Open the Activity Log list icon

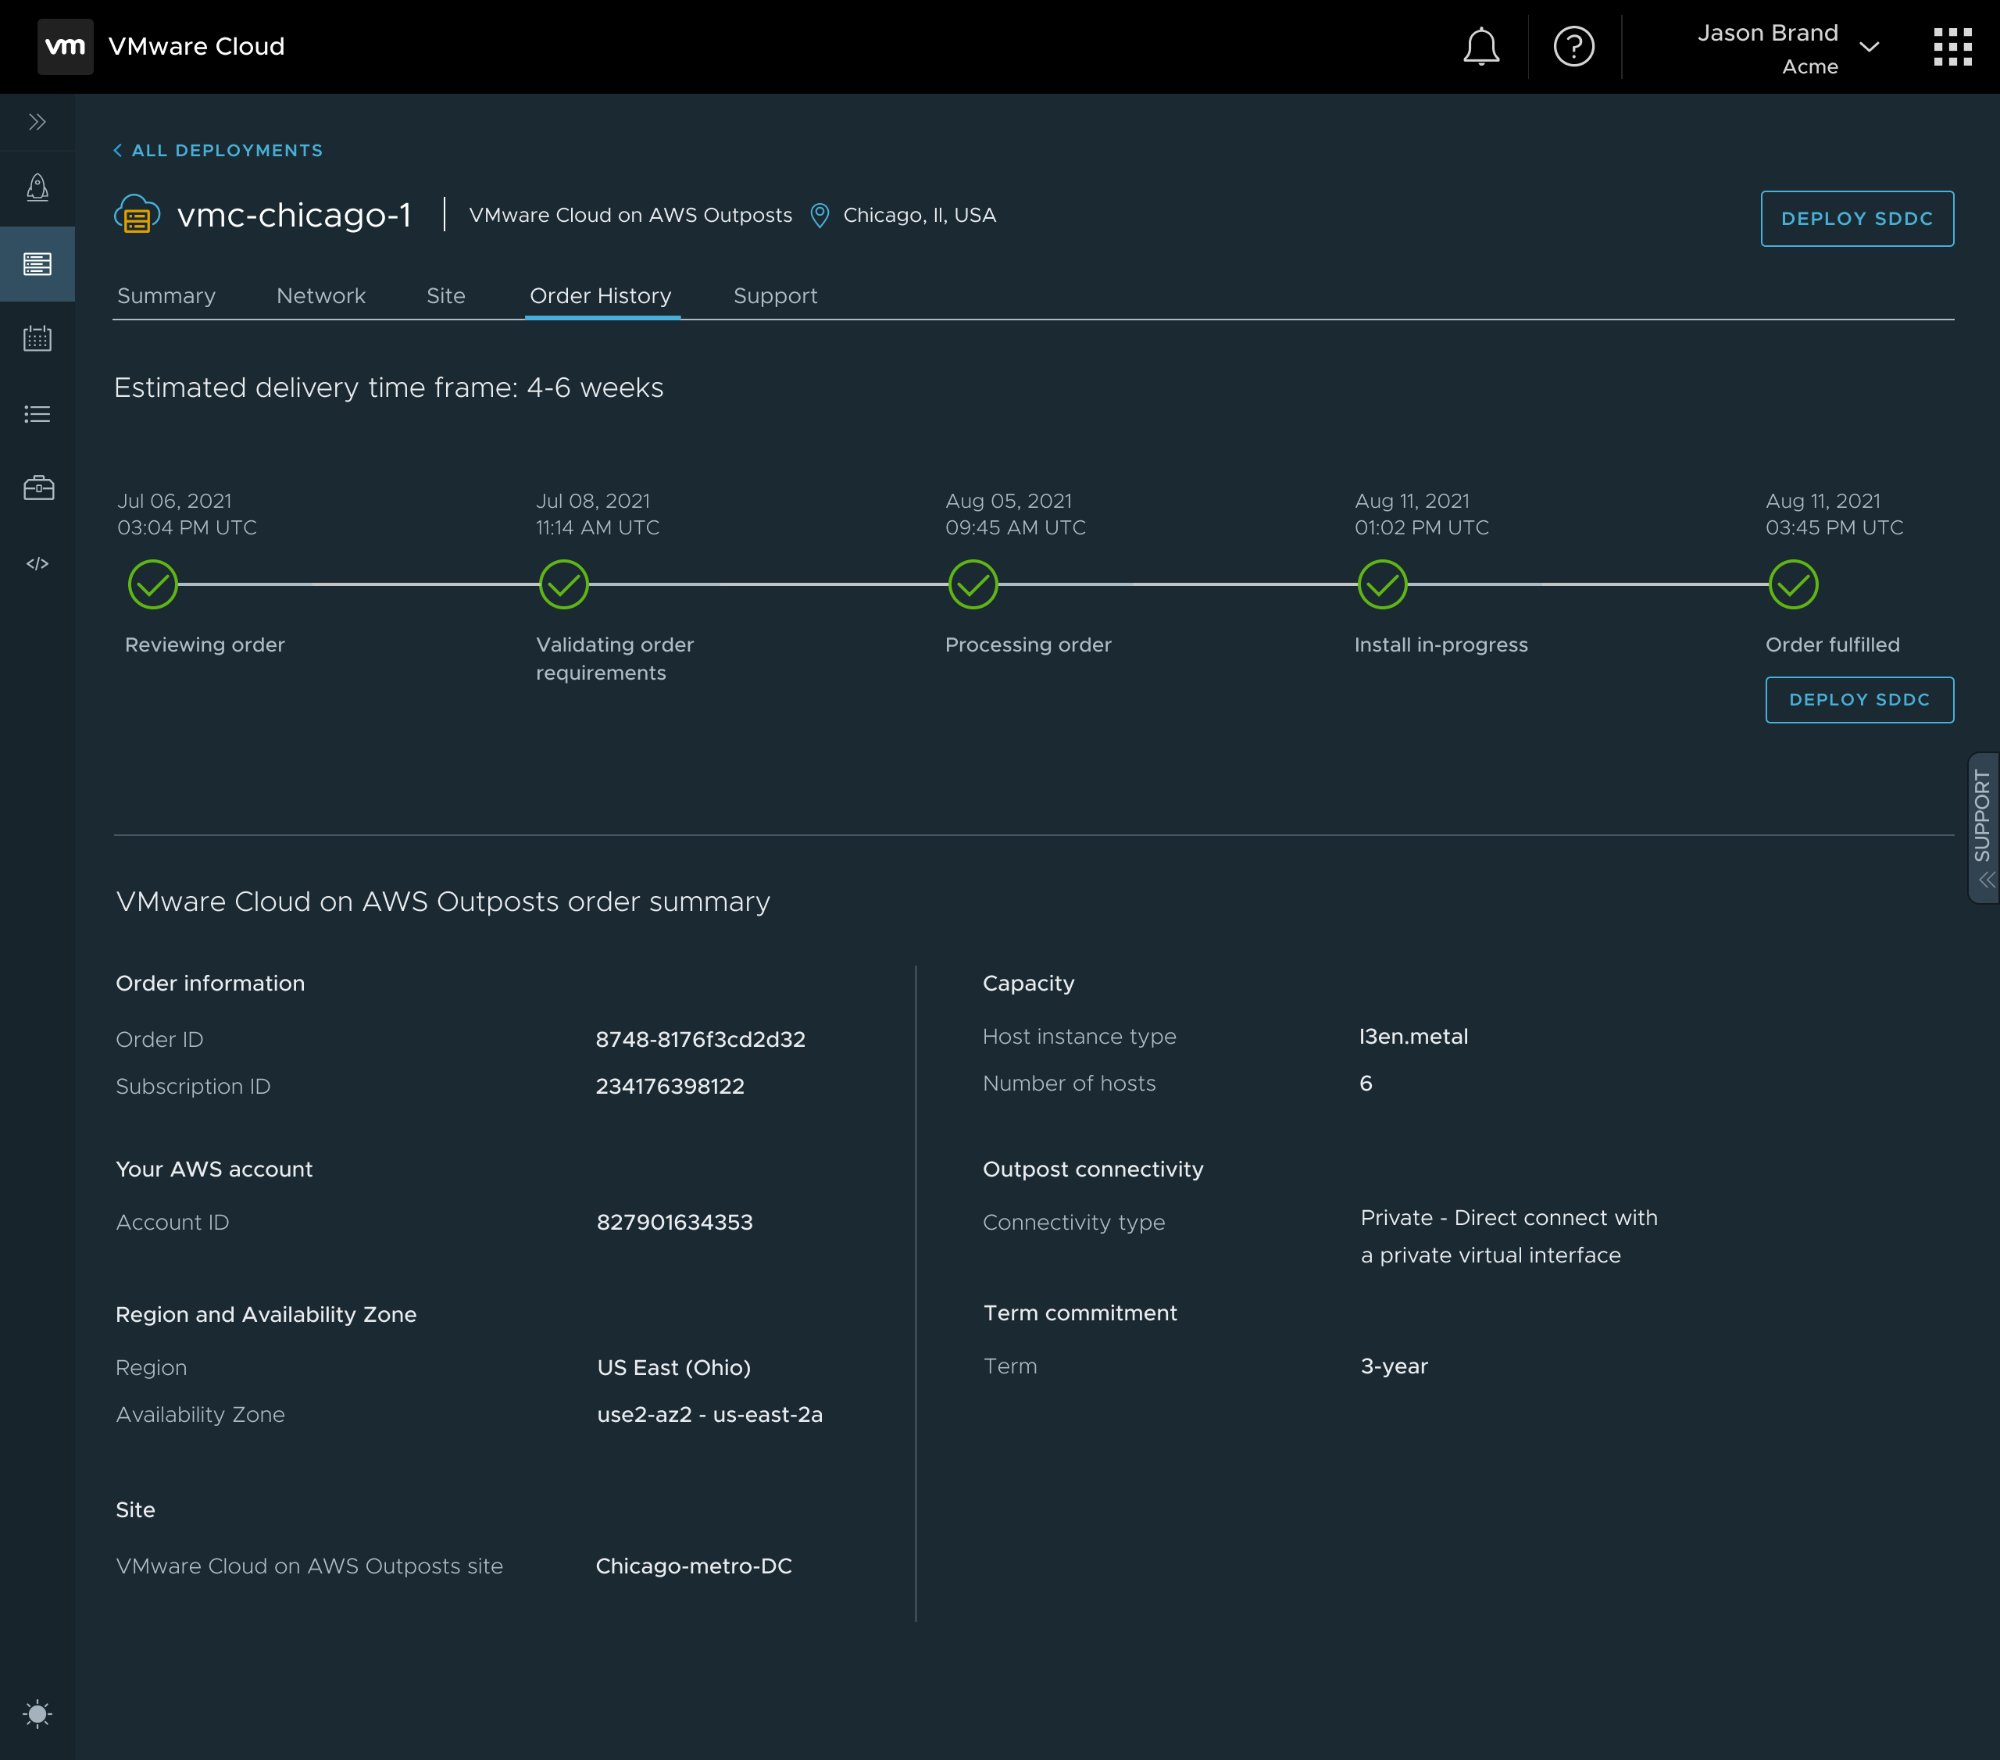coord(38,414)
